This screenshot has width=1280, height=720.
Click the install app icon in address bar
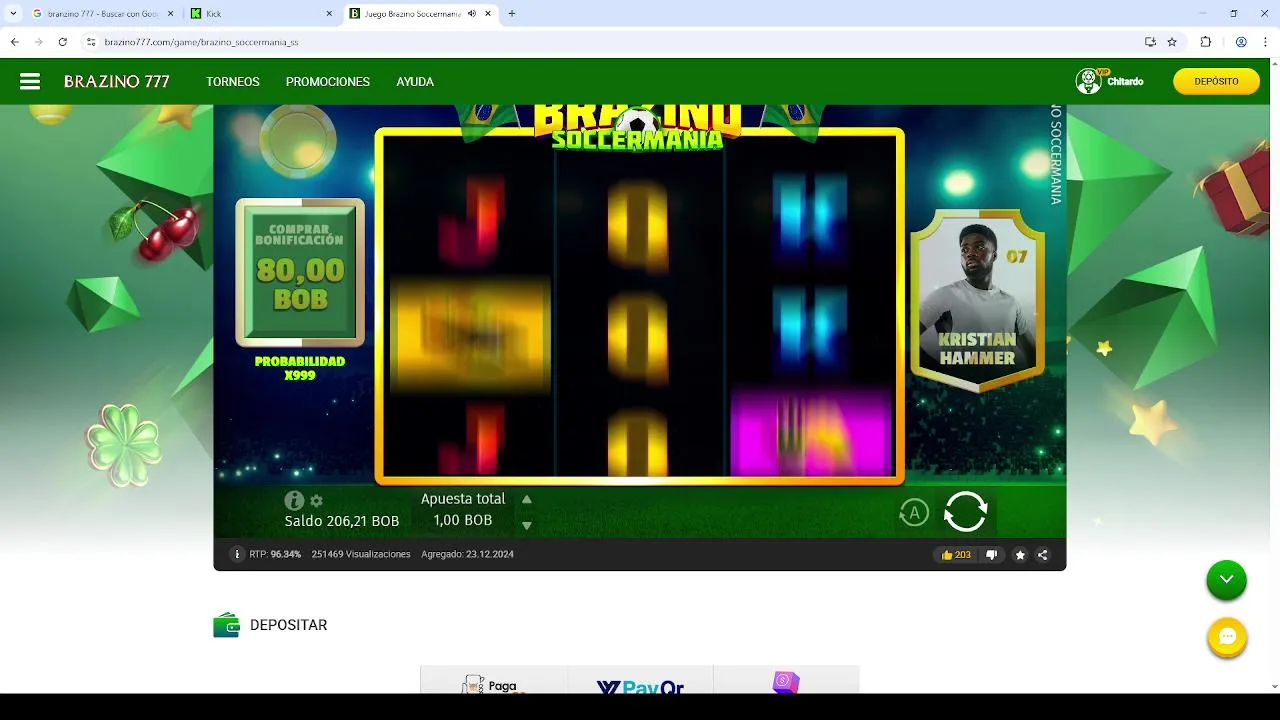(1150, 42)
